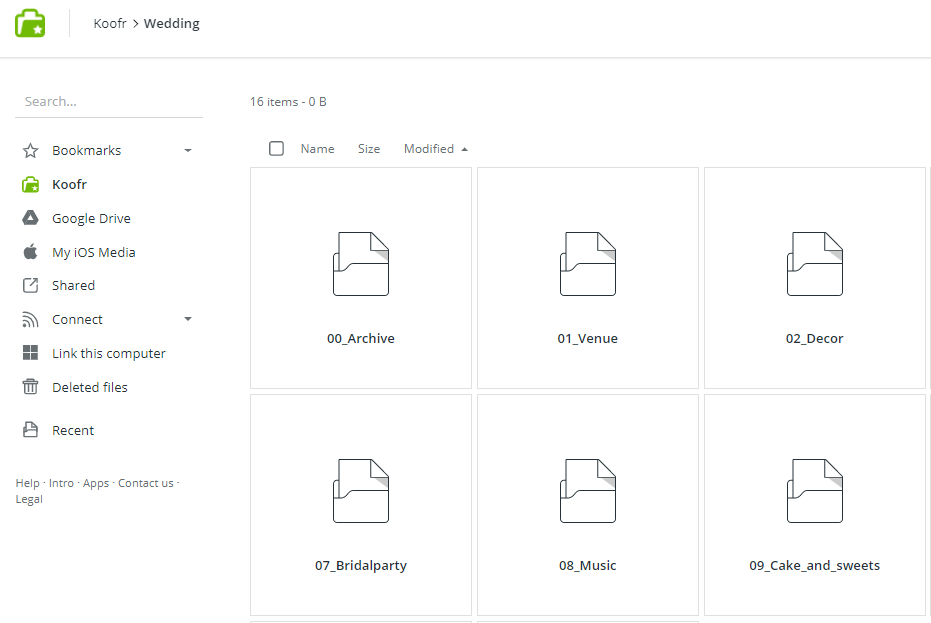Expand the Bookmarks dropdown arrow
931x623 pixels.
point(188,151)
